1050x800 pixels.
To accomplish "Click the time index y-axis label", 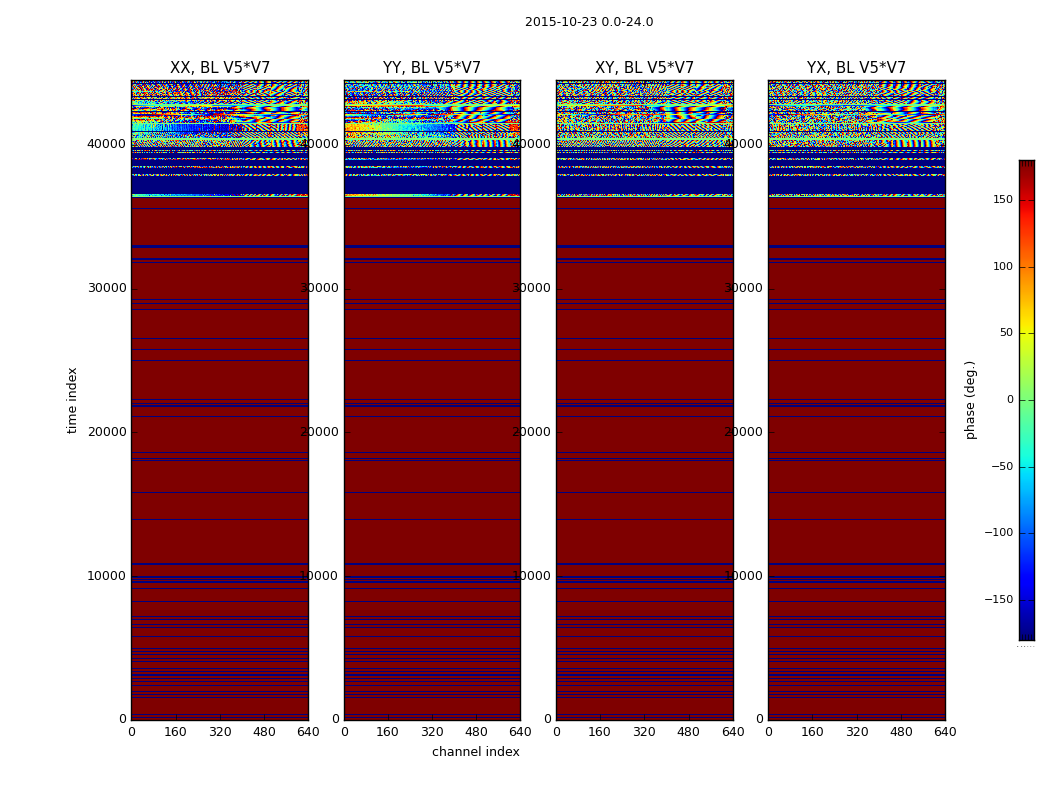I will pyautogui.click(x=72, y=400).
